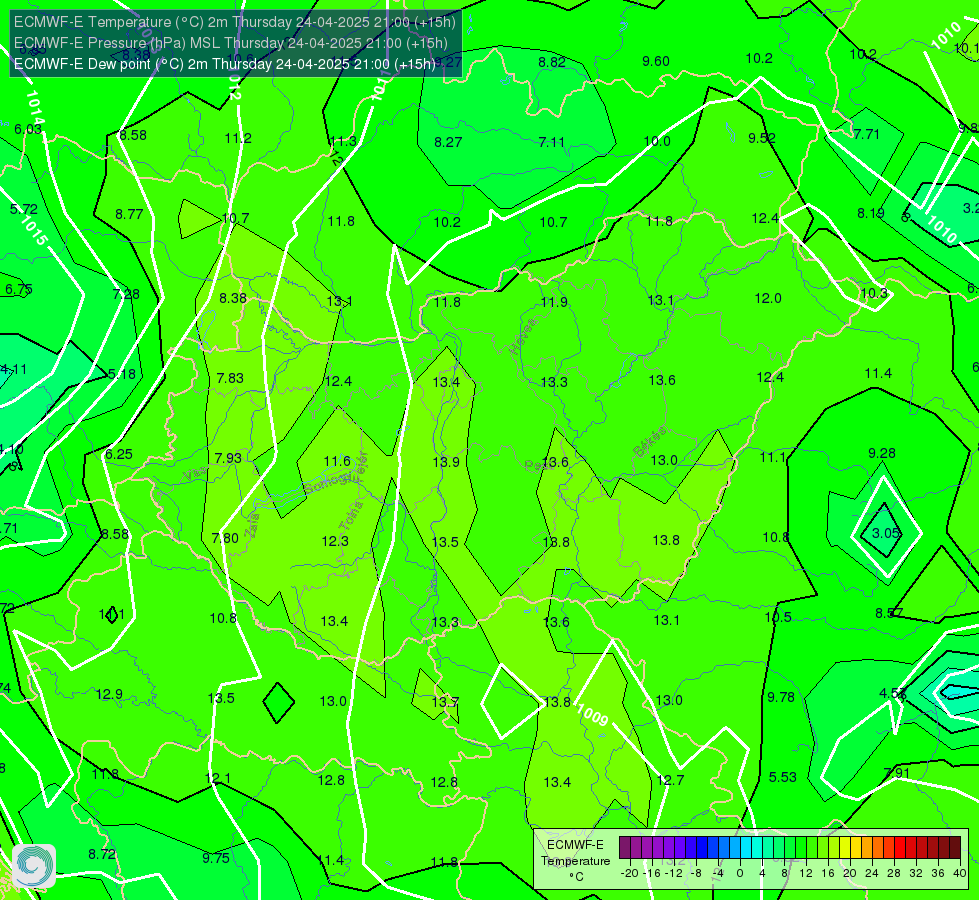Click the 12.0 temperature value
The image size is (979, 900).
[x=768, y=298]
